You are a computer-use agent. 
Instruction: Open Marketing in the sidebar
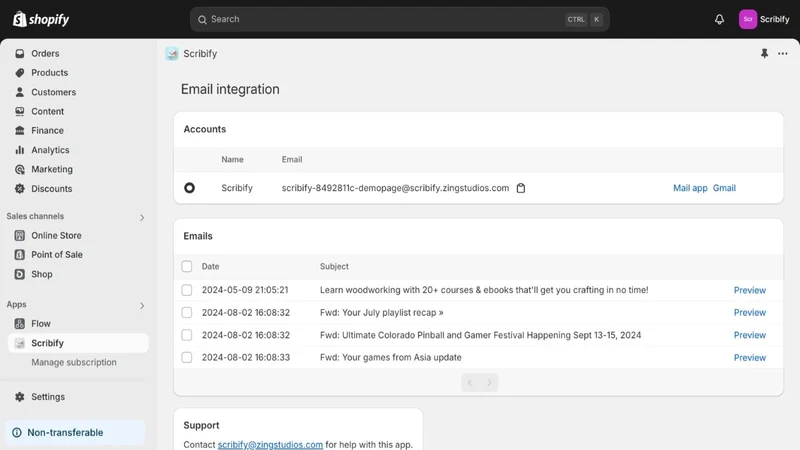[52, 169]
